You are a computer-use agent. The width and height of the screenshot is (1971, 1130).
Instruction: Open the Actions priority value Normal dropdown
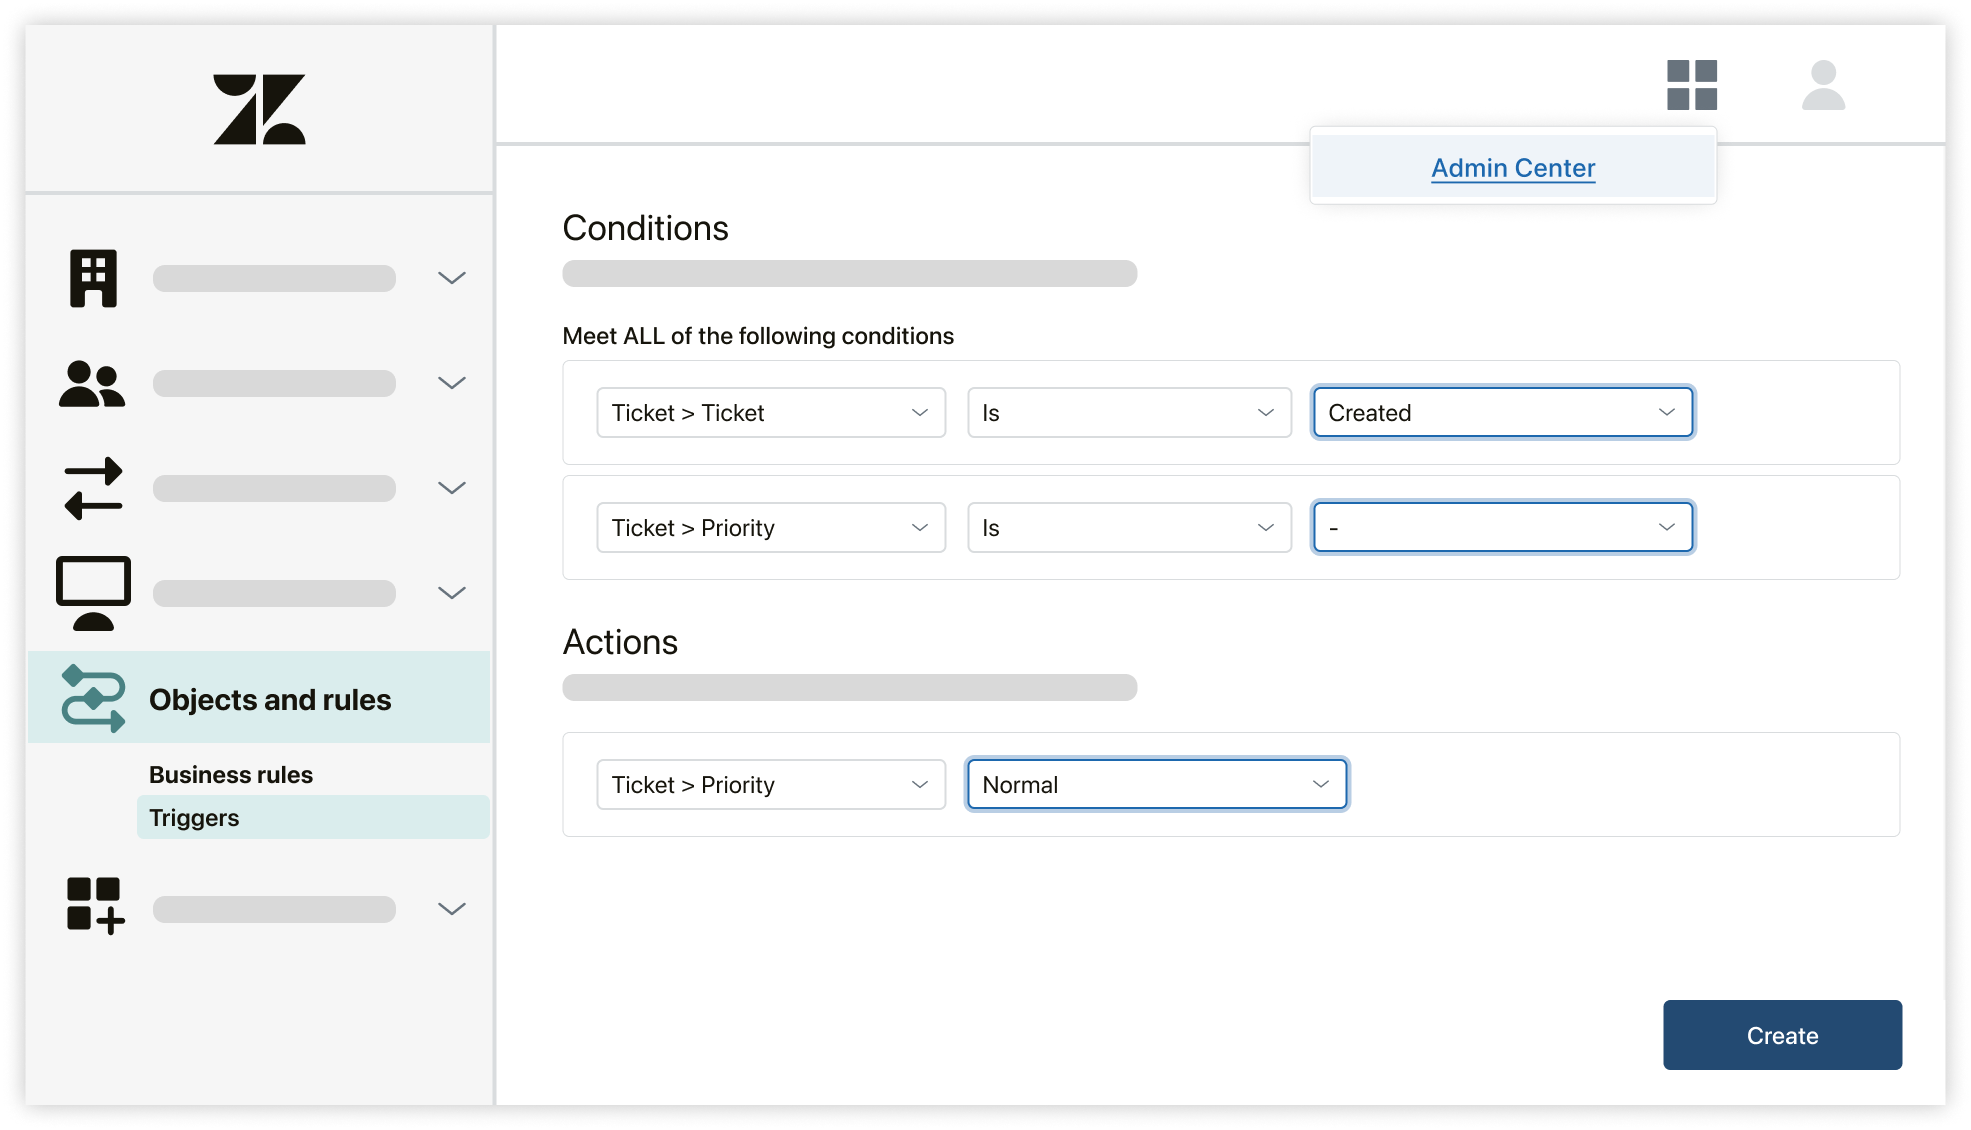click(1155, 785)
